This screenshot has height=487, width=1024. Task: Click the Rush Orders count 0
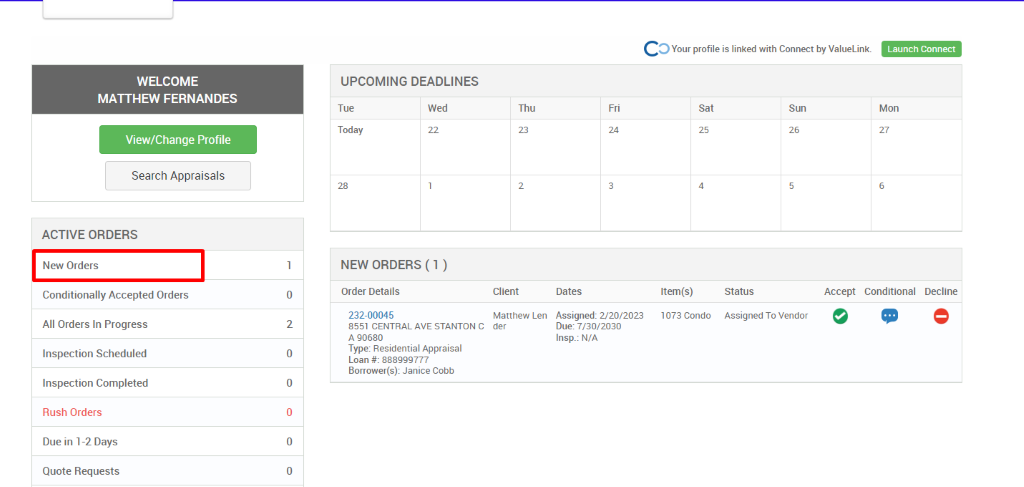pos(289,413)
